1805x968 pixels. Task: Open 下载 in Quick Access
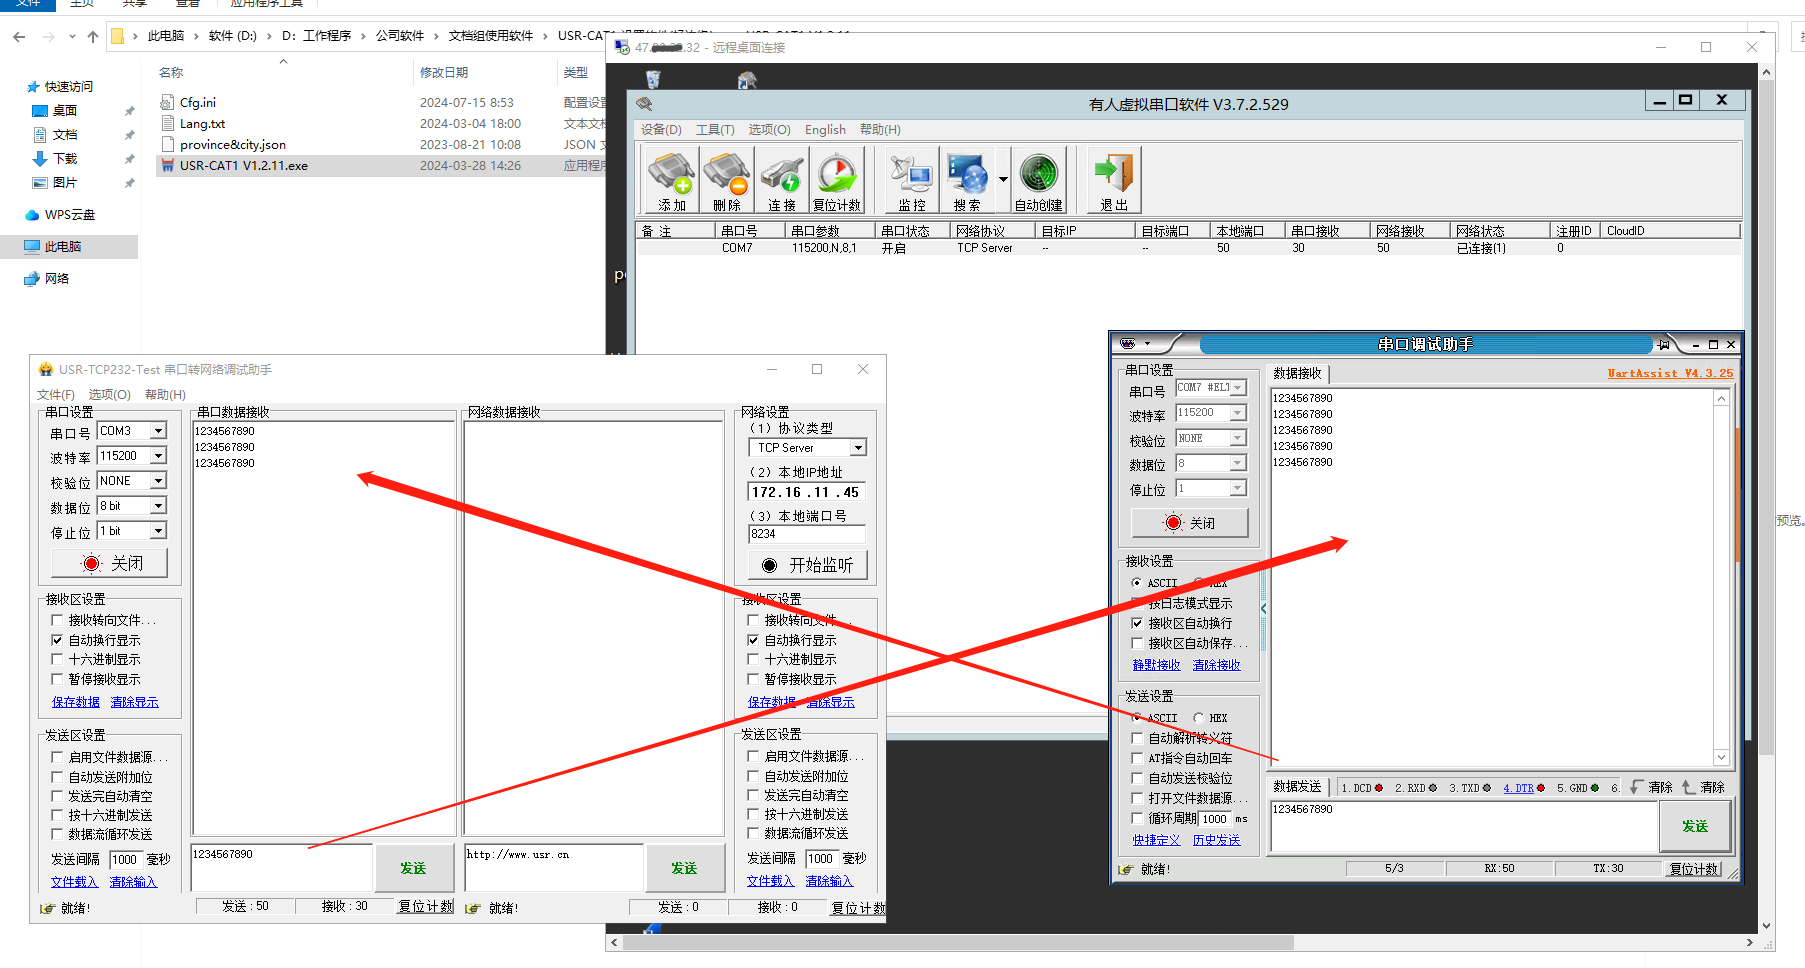65,159
